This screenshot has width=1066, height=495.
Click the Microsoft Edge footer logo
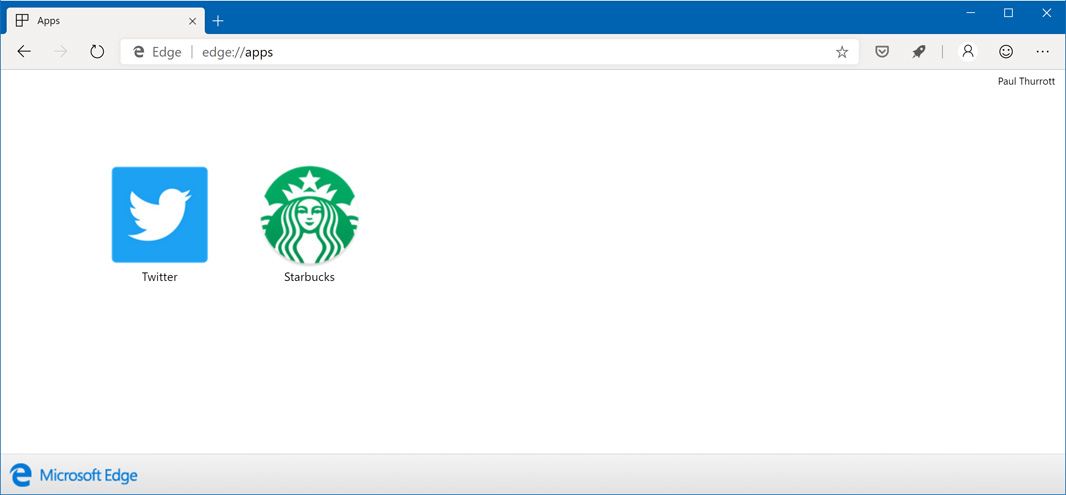74,475
